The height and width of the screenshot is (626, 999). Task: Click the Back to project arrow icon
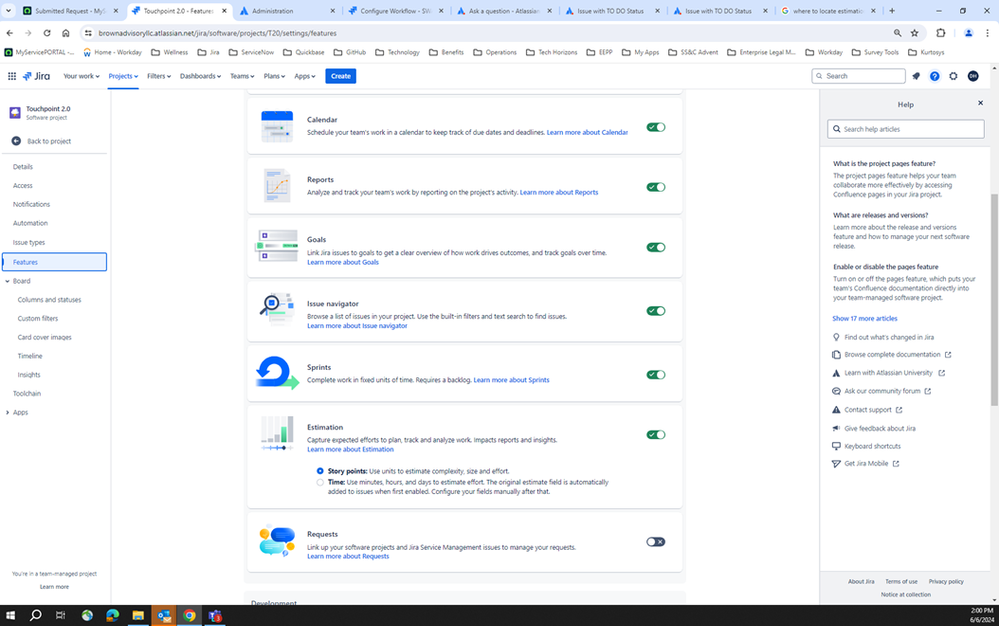16,141
